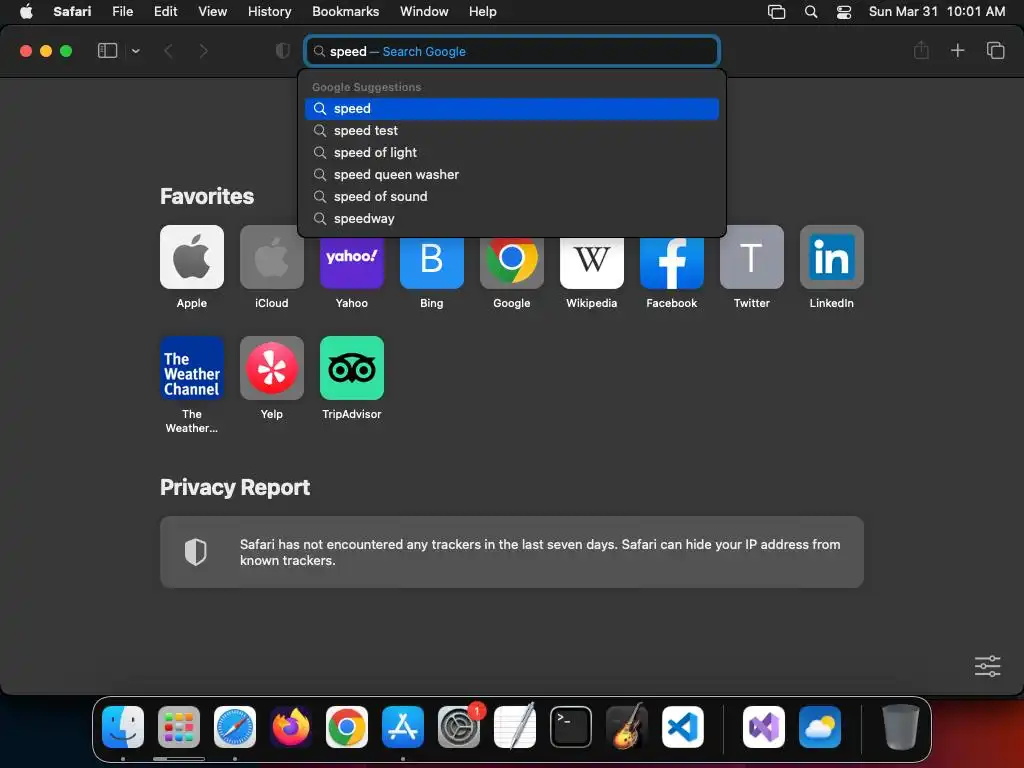1024x768 pixels.
Task: Open the Trash in the Dock
Action: (x=901, y=726)
